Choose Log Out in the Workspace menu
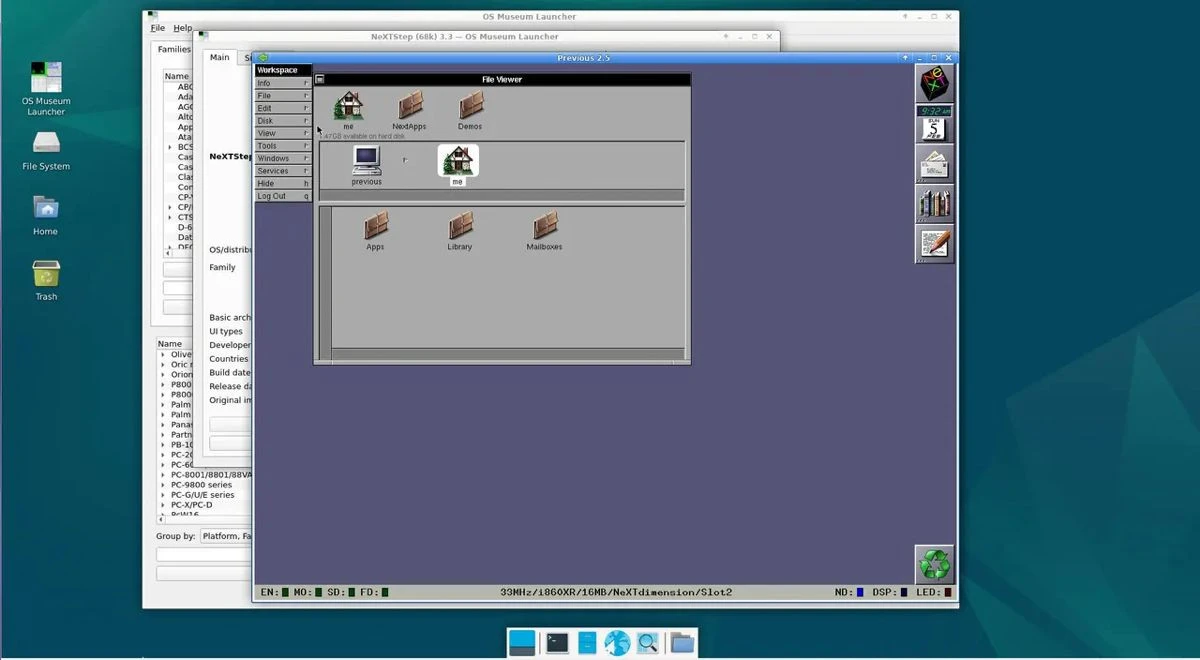 (283, 196)
